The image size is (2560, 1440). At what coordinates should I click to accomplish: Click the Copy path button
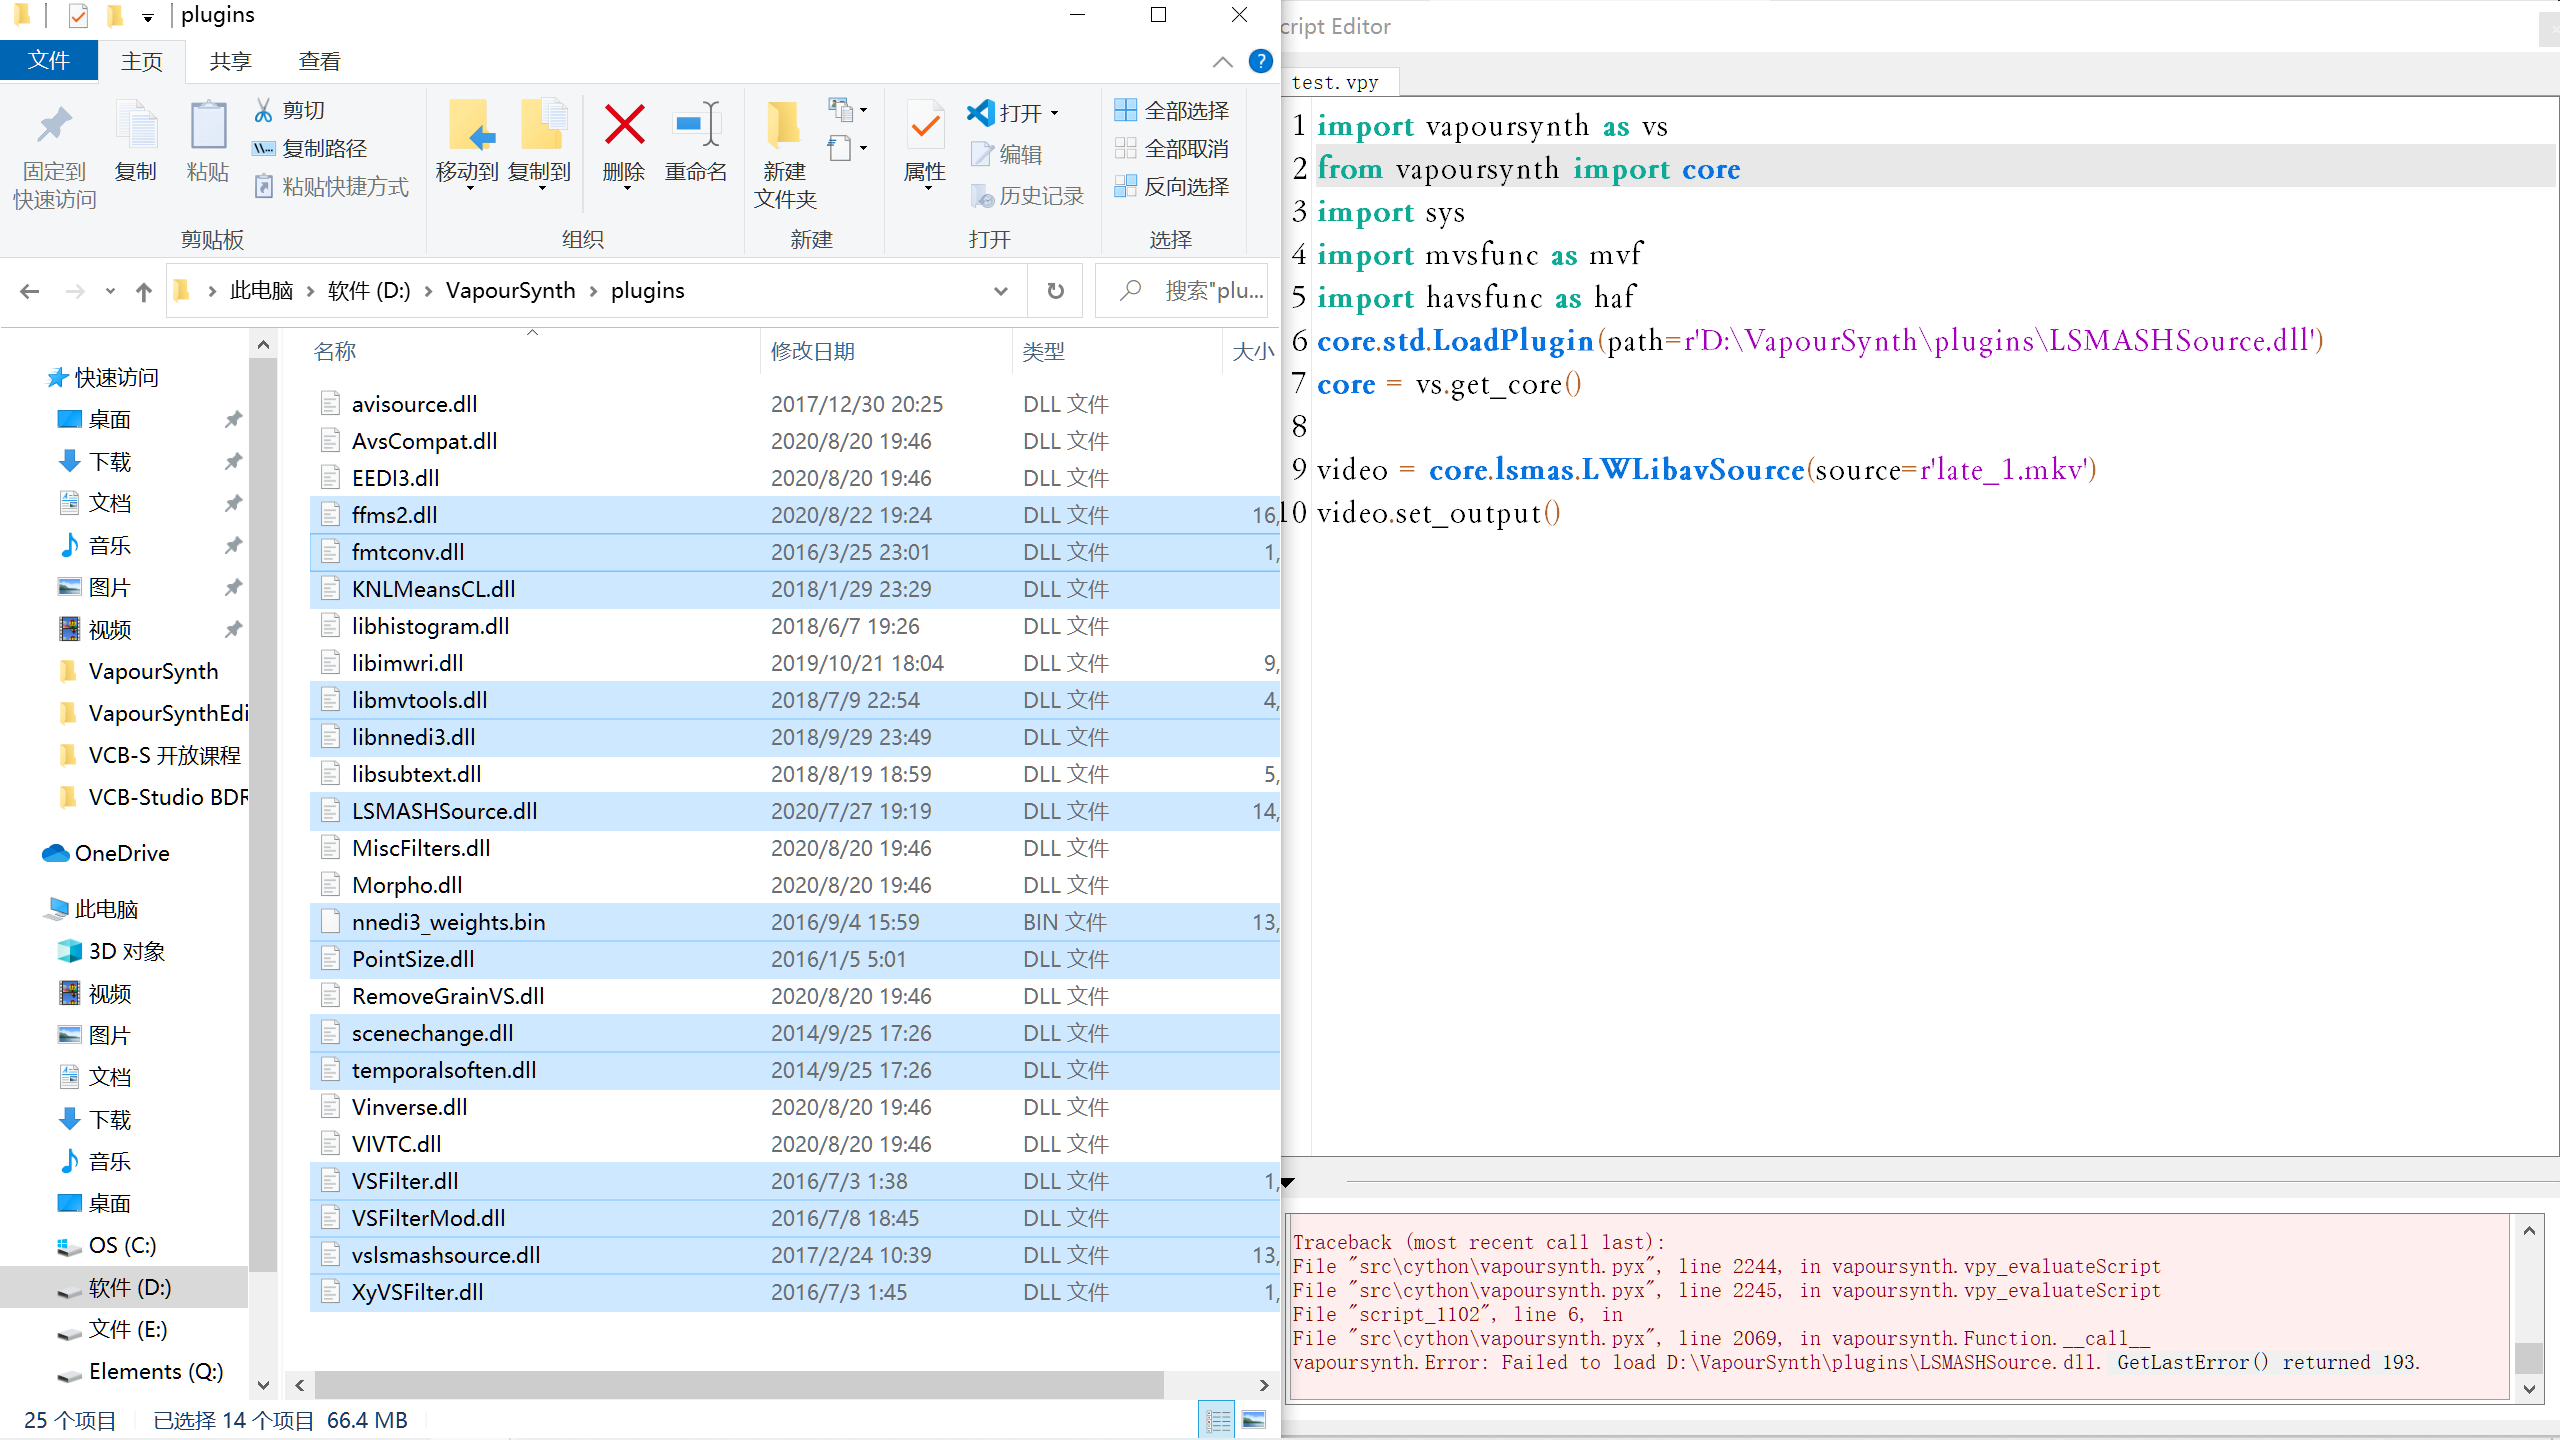[x=311, y=148]
